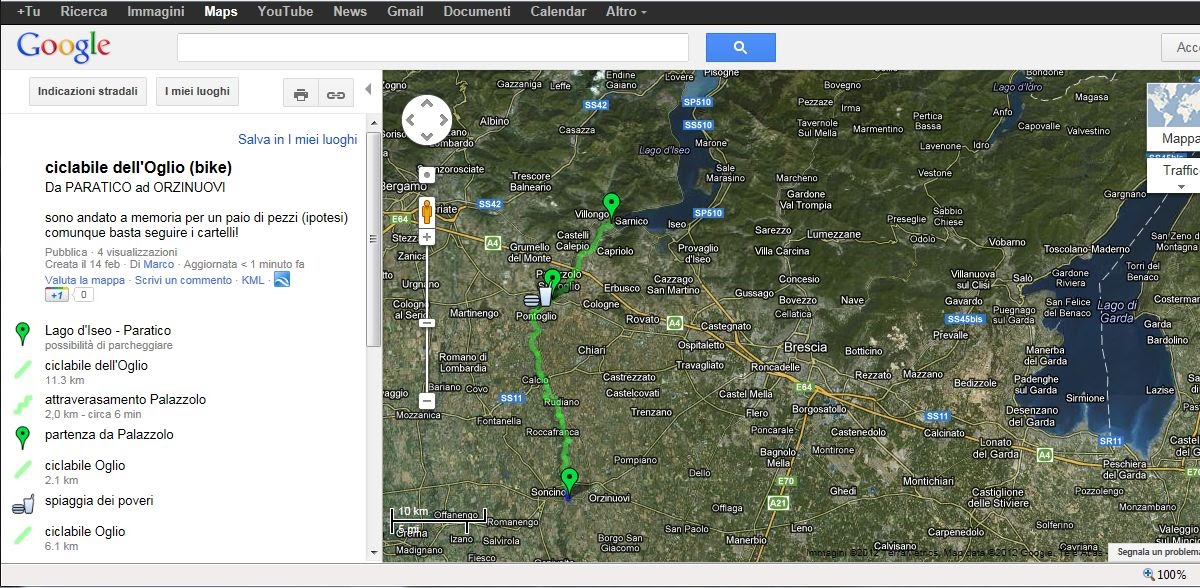Download the KML link
The image size is (1200, 588).
point(253,280)
